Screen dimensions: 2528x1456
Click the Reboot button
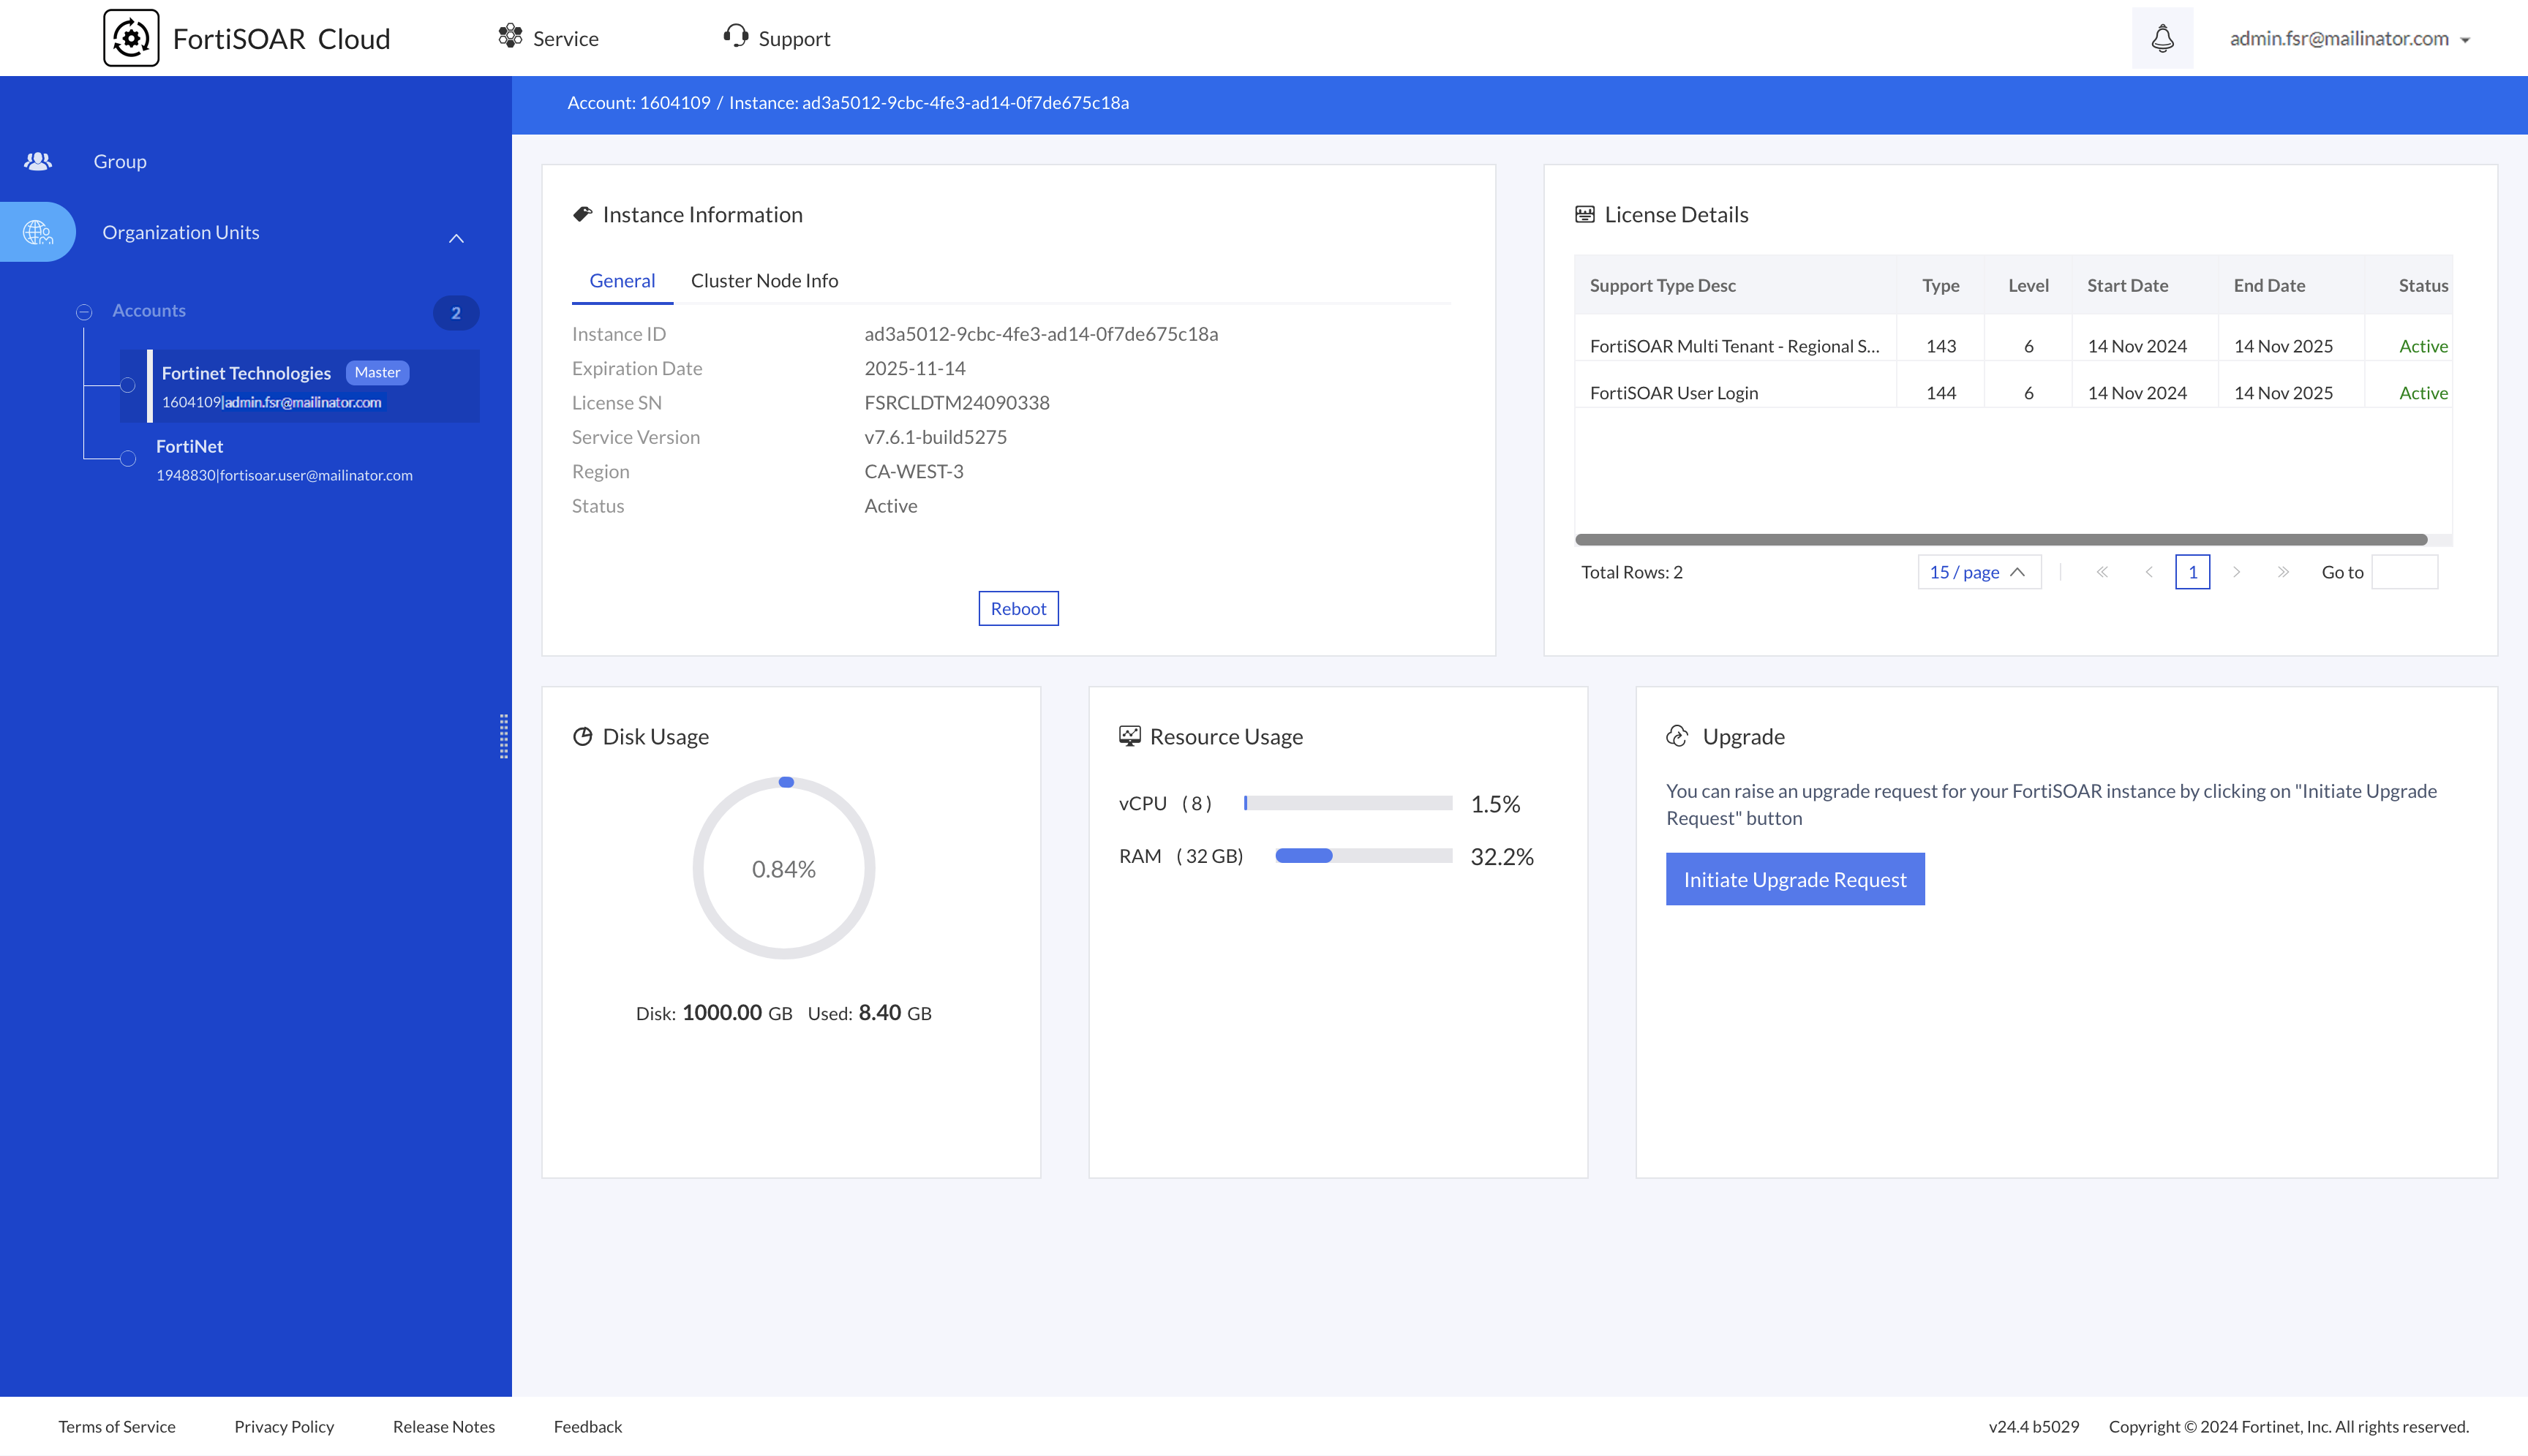1018,608
